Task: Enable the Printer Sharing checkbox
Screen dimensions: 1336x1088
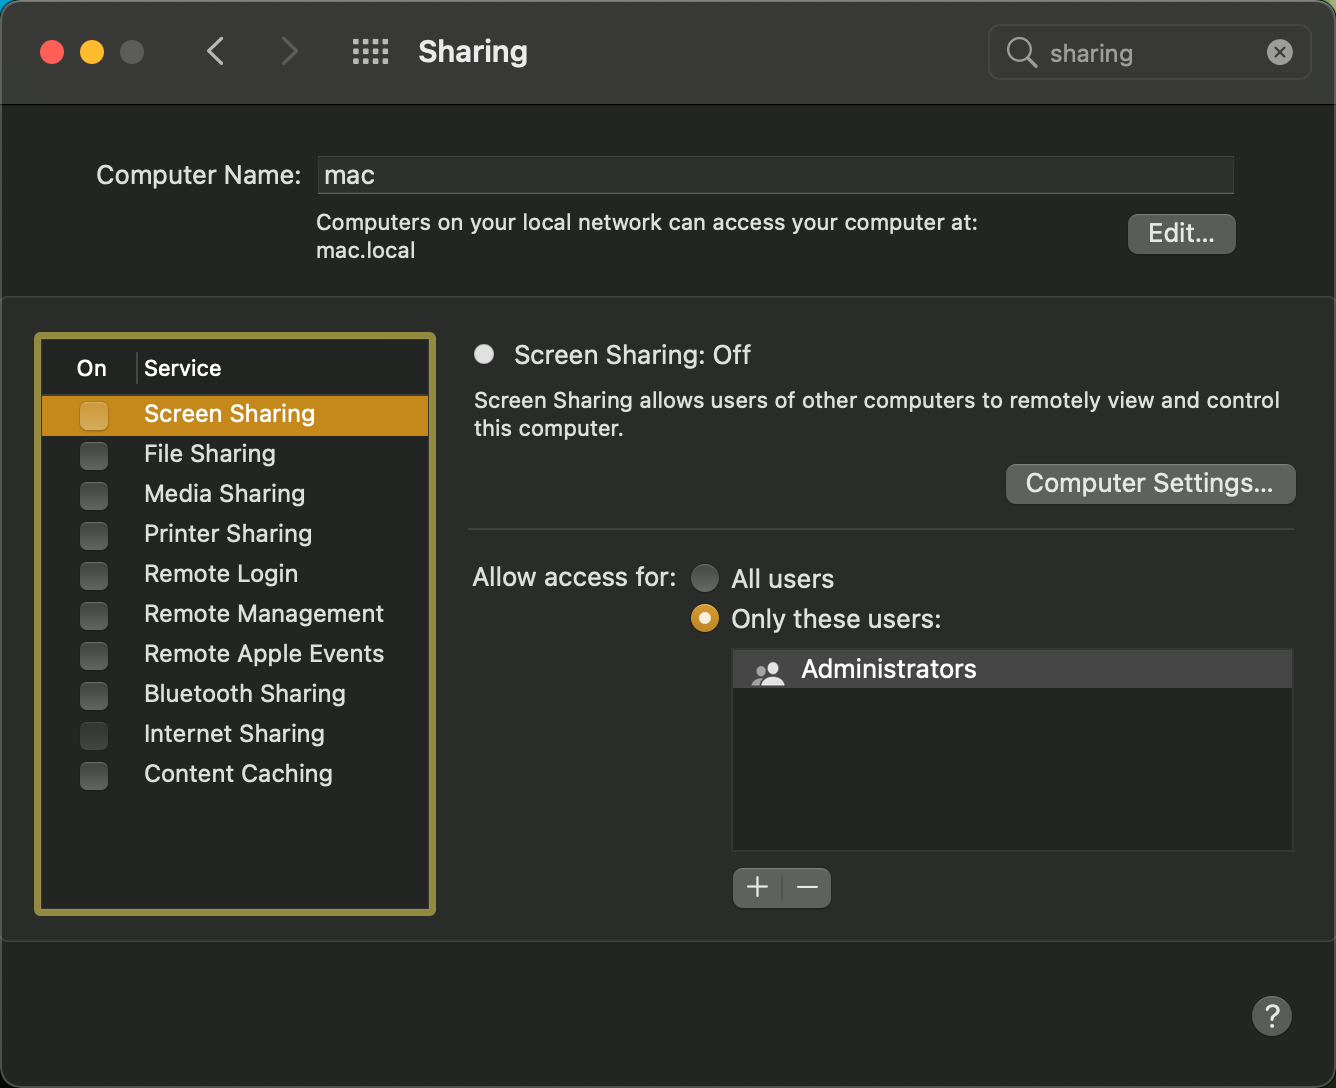Action: point(94,535)
